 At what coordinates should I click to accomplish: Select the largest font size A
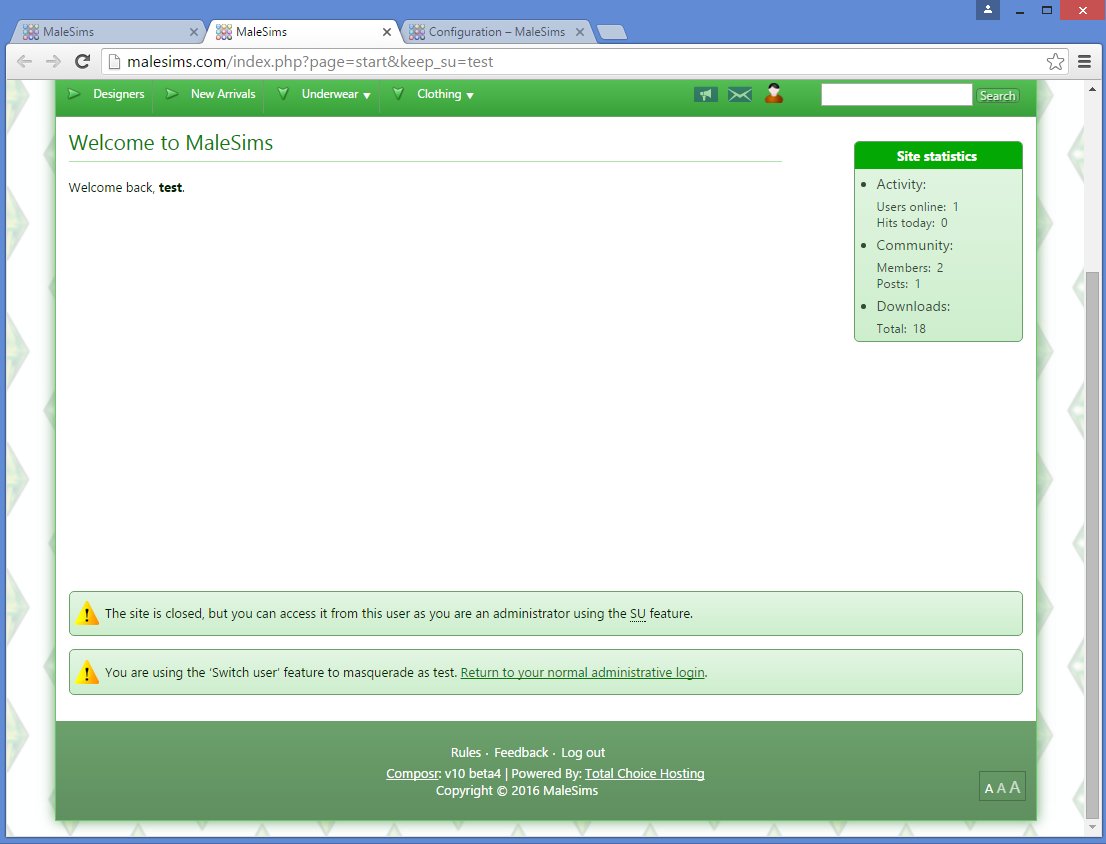1014,787
